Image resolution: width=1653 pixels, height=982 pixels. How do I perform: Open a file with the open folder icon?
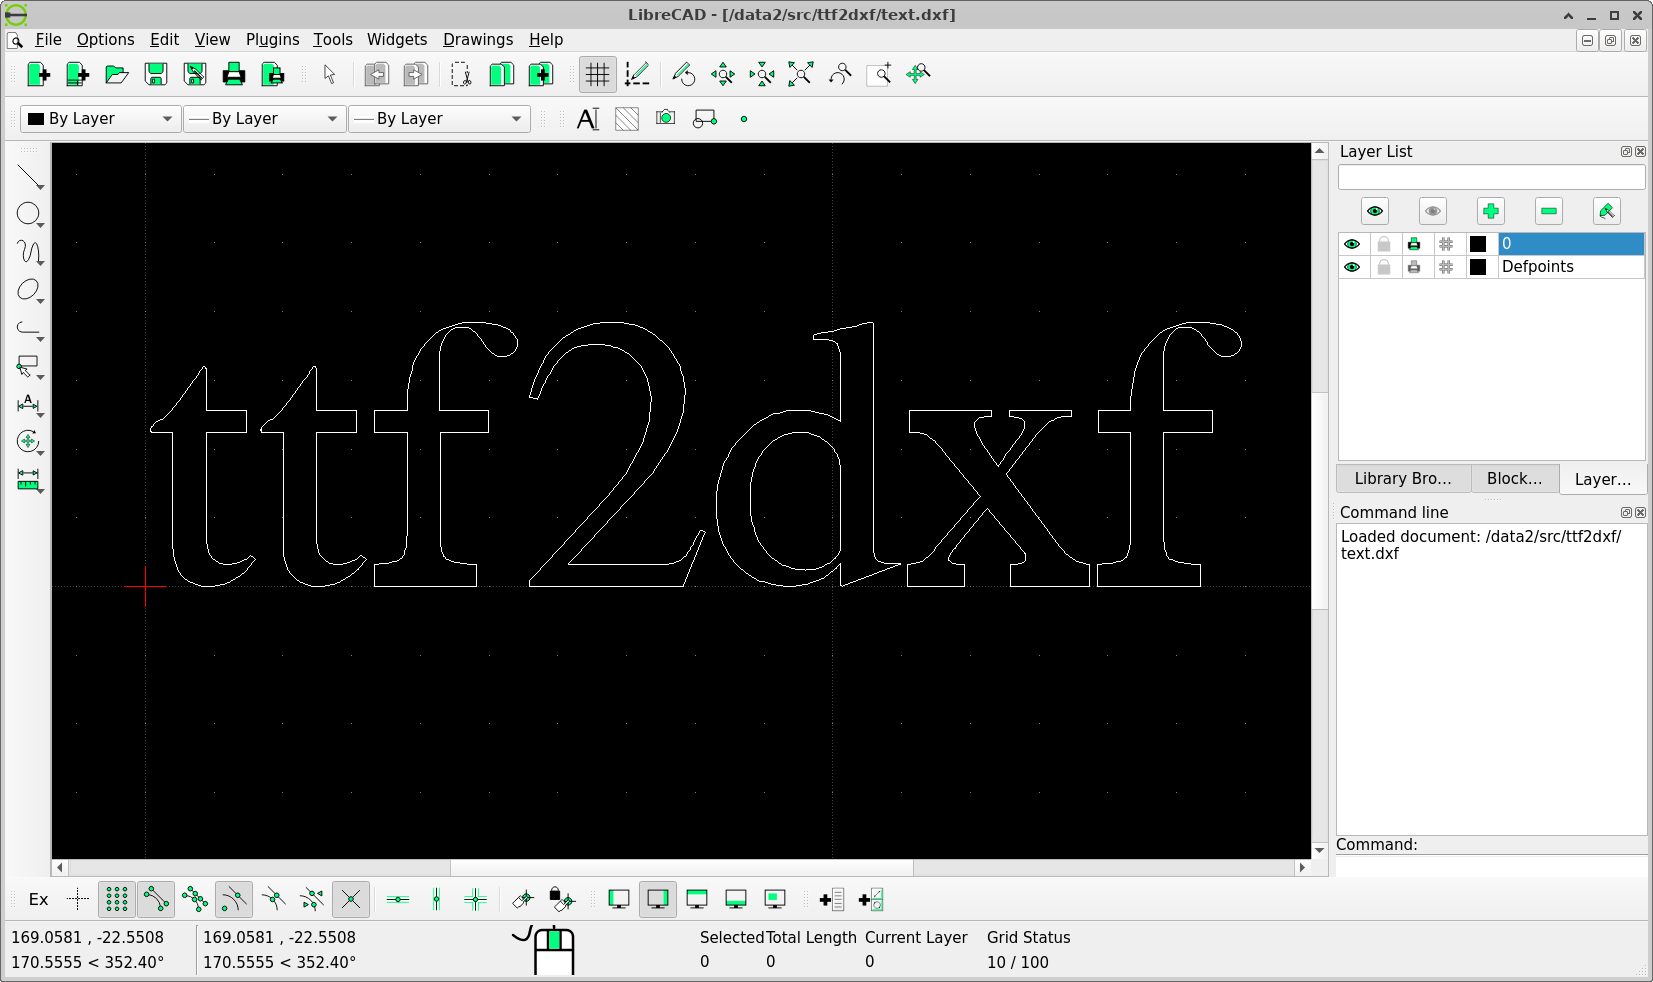116,74
